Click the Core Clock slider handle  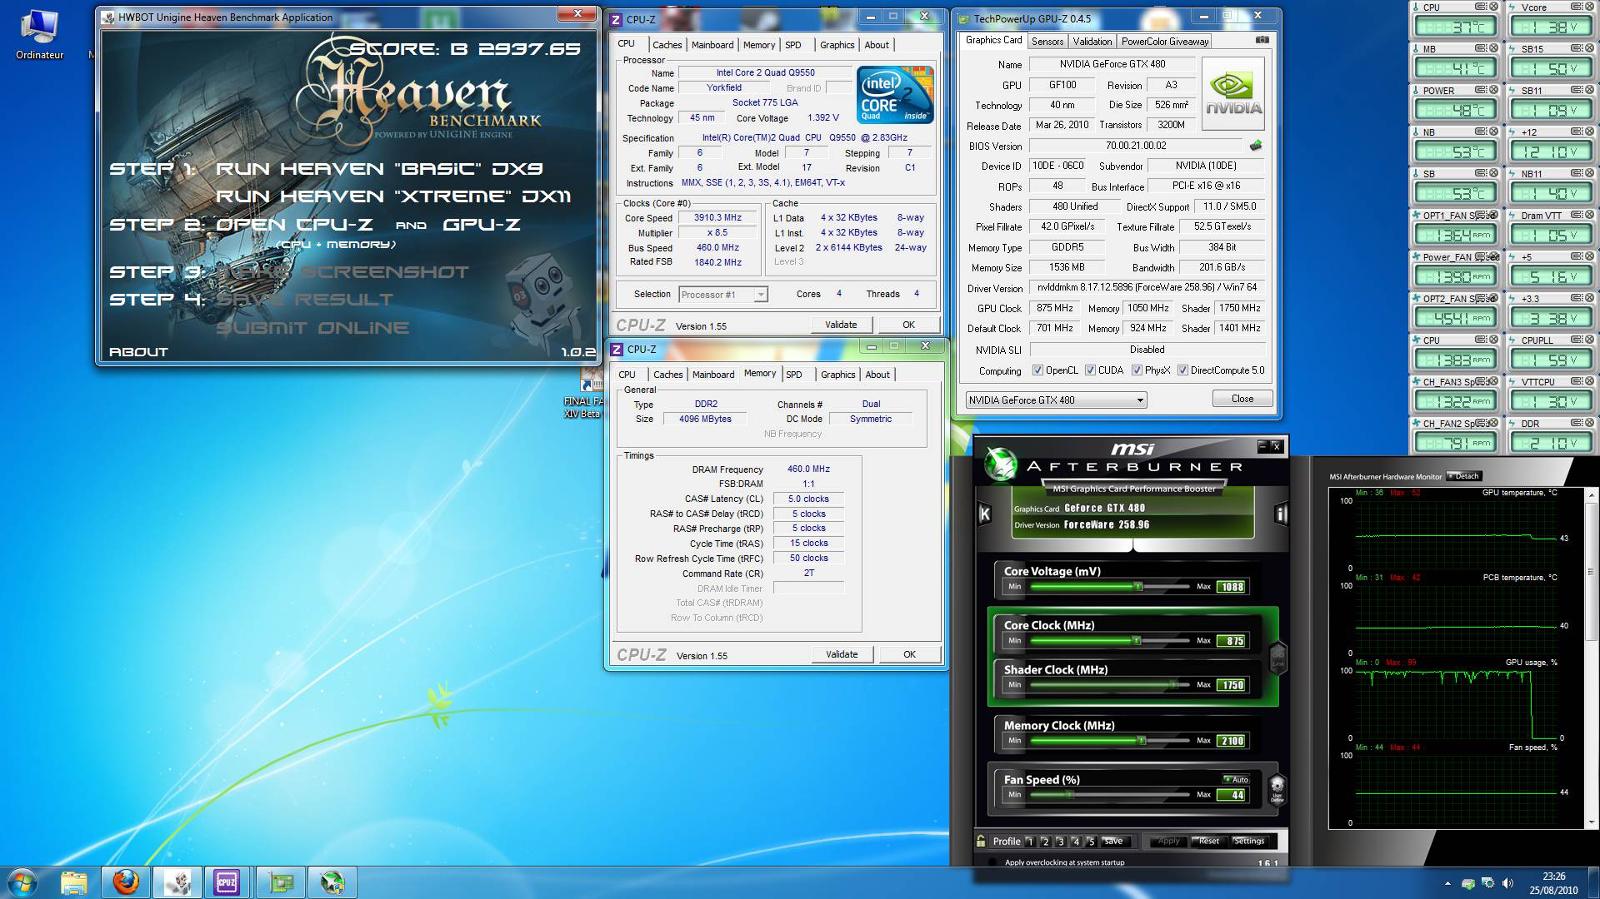1136,641
